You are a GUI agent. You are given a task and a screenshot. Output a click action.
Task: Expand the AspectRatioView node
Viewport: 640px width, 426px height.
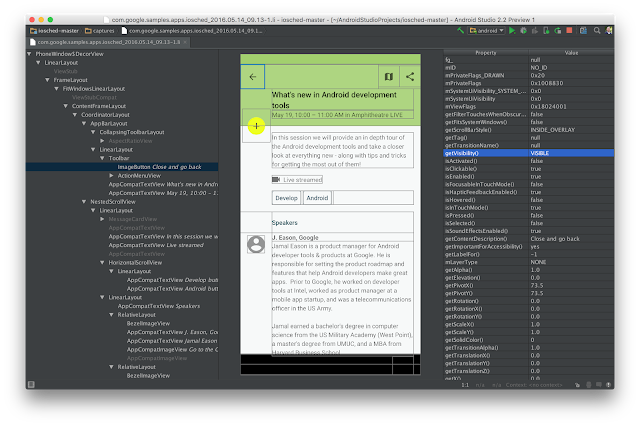point(102,141)
